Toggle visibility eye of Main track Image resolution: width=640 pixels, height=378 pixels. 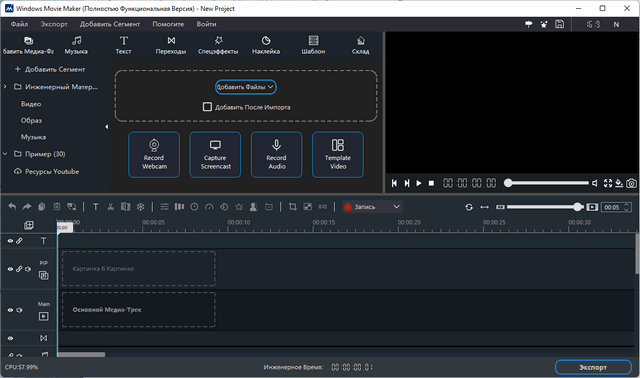pos(10,310)
